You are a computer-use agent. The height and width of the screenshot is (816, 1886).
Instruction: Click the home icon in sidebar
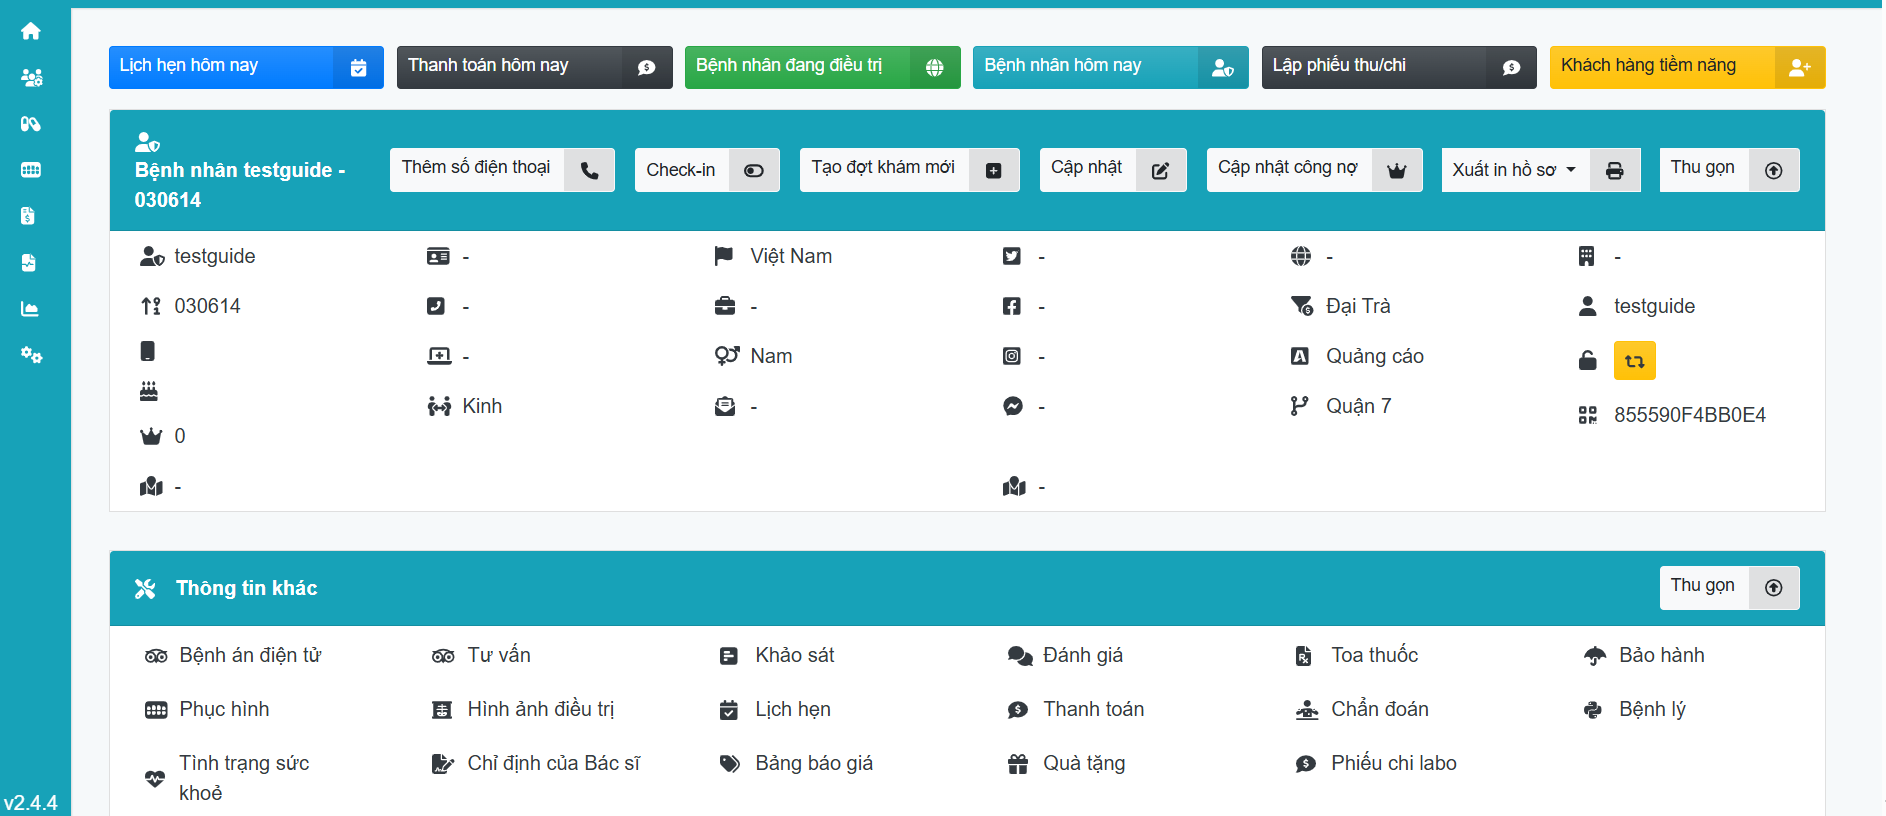coord(31,31)
